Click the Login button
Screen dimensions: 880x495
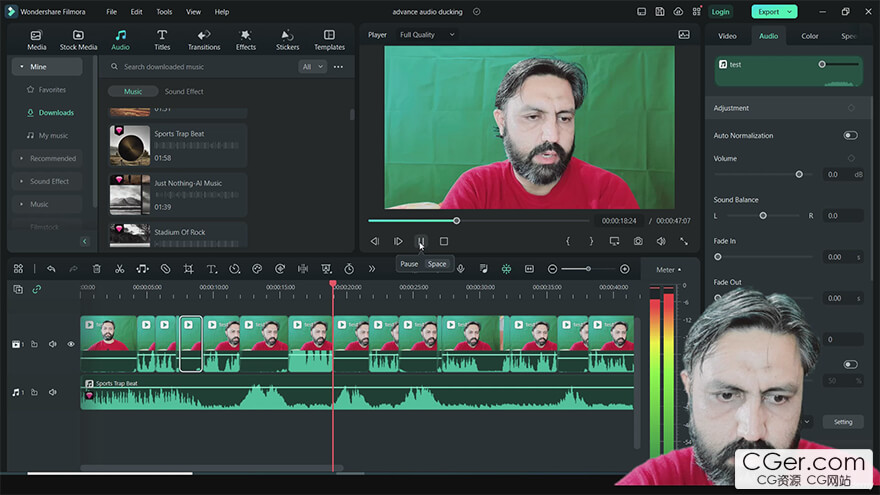[720, 12]
